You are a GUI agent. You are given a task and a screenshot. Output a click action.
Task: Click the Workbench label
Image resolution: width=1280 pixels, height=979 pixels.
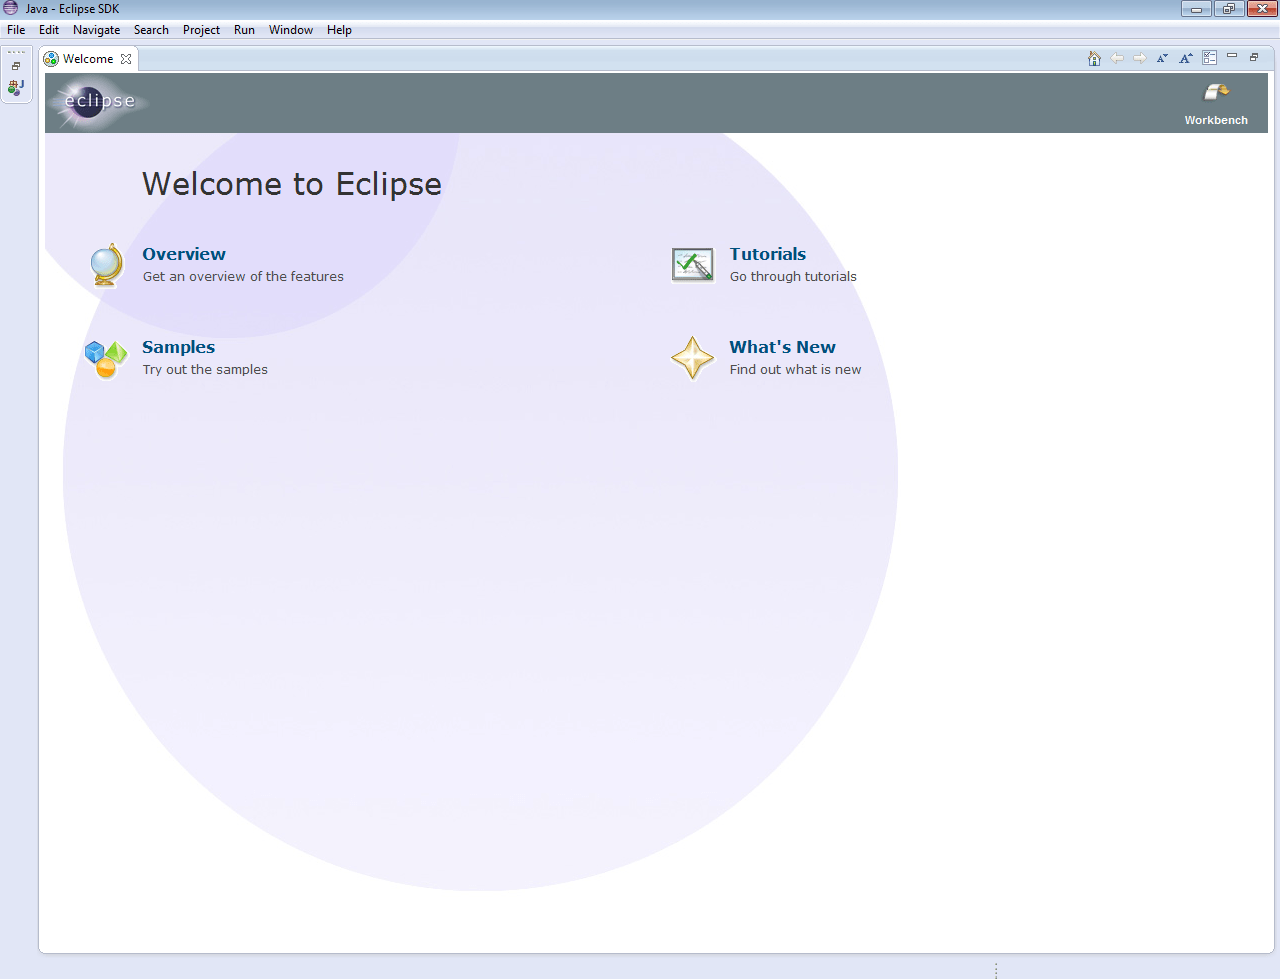[1216, 120]
